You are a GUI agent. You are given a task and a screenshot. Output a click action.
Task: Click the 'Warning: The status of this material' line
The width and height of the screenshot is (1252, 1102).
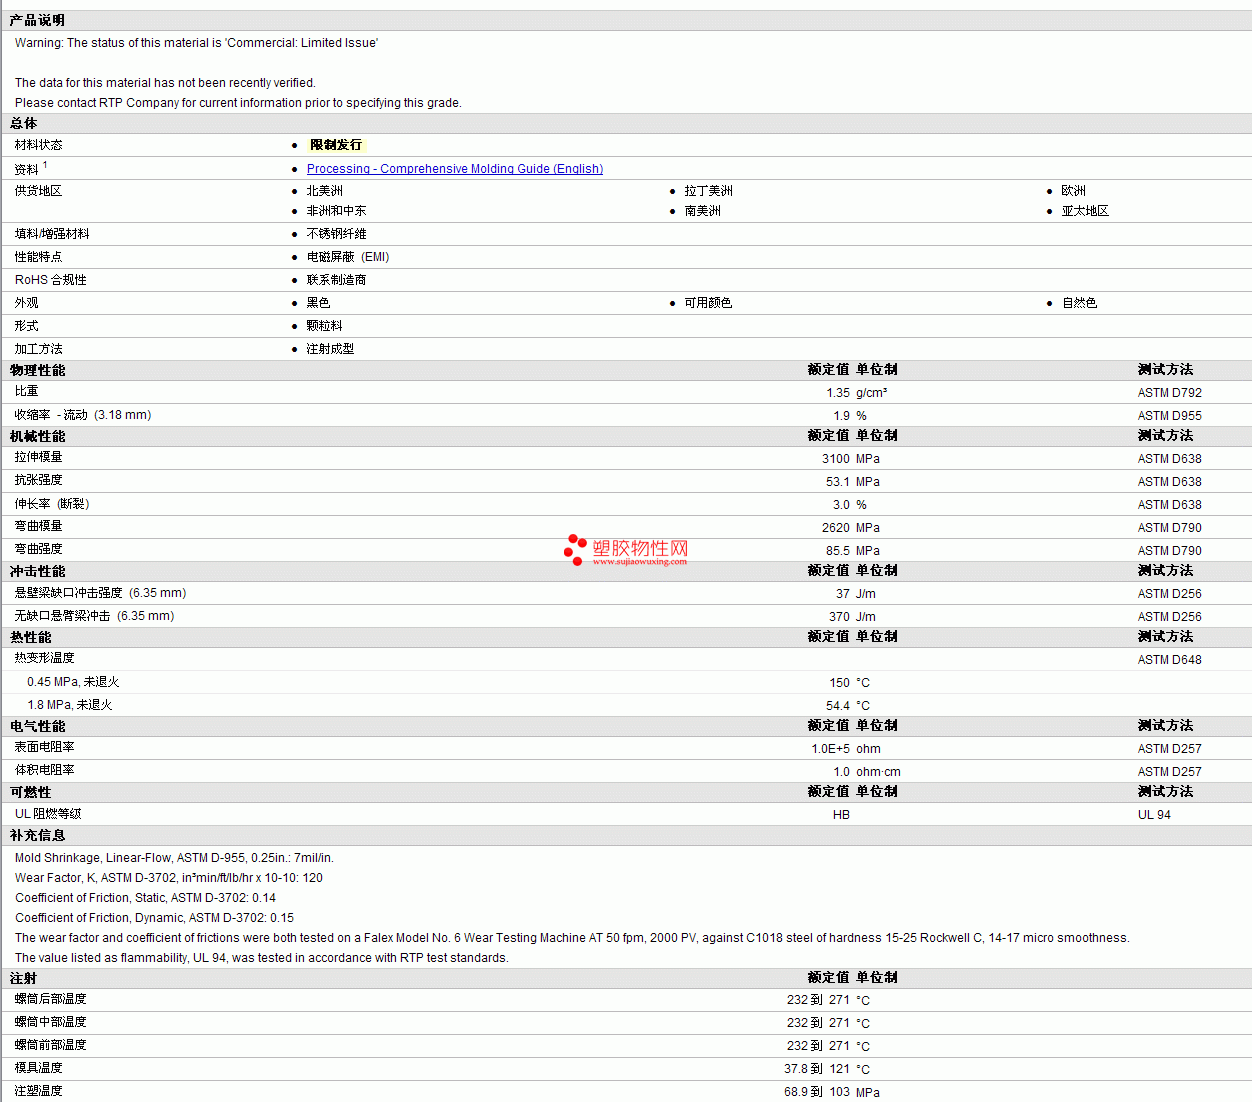(196, 43)
